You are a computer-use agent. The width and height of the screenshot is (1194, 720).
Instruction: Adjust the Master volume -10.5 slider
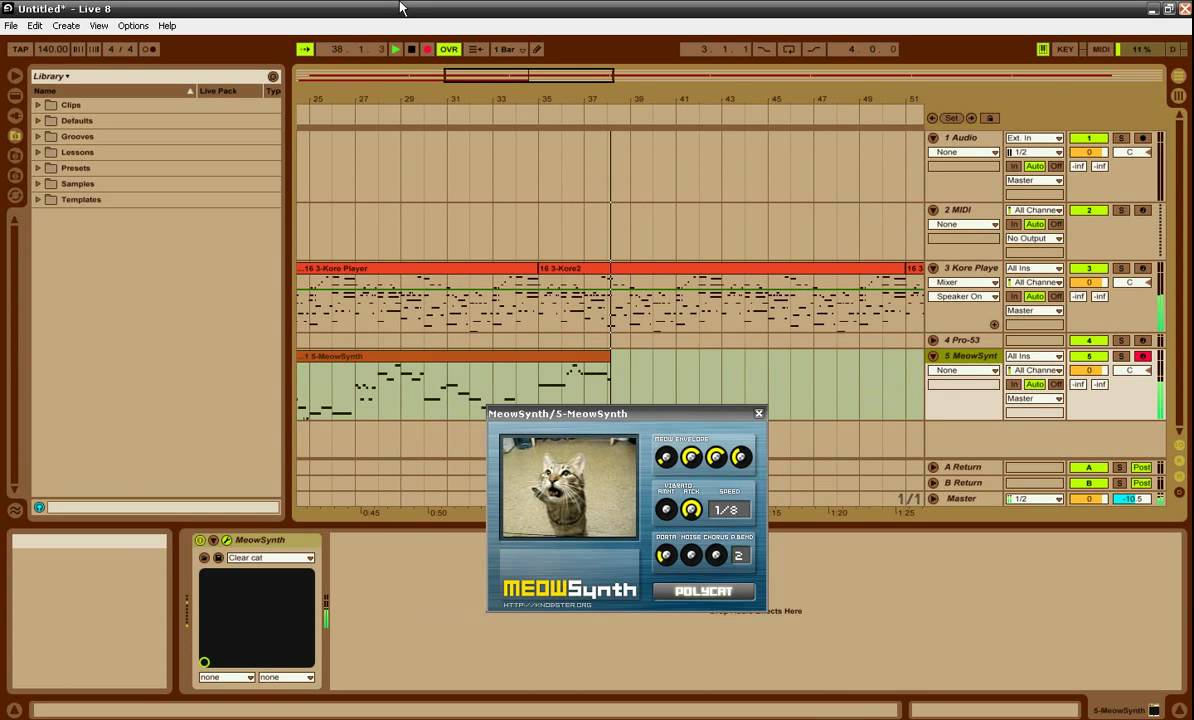[x=1132, y=499]
